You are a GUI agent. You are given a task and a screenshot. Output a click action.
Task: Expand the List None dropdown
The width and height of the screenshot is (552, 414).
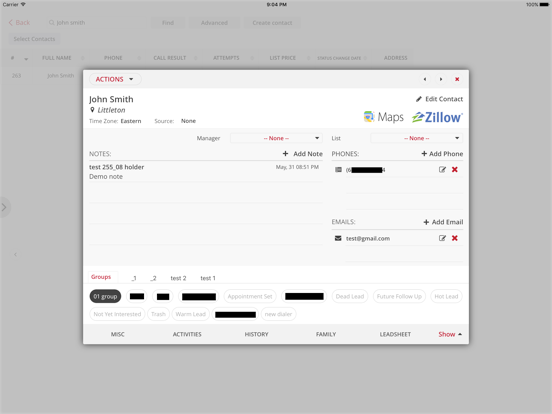pos(416,138)
